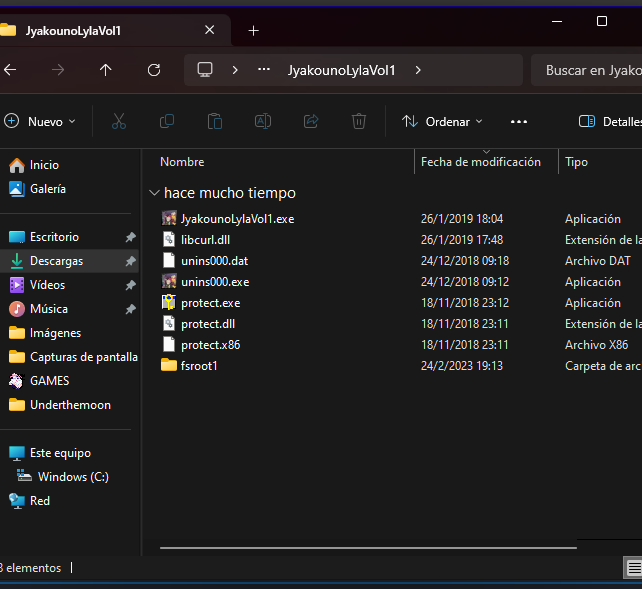Unpin Música using its pin icon
Viewport: 642px width, 589px height.
pos(131,309)
